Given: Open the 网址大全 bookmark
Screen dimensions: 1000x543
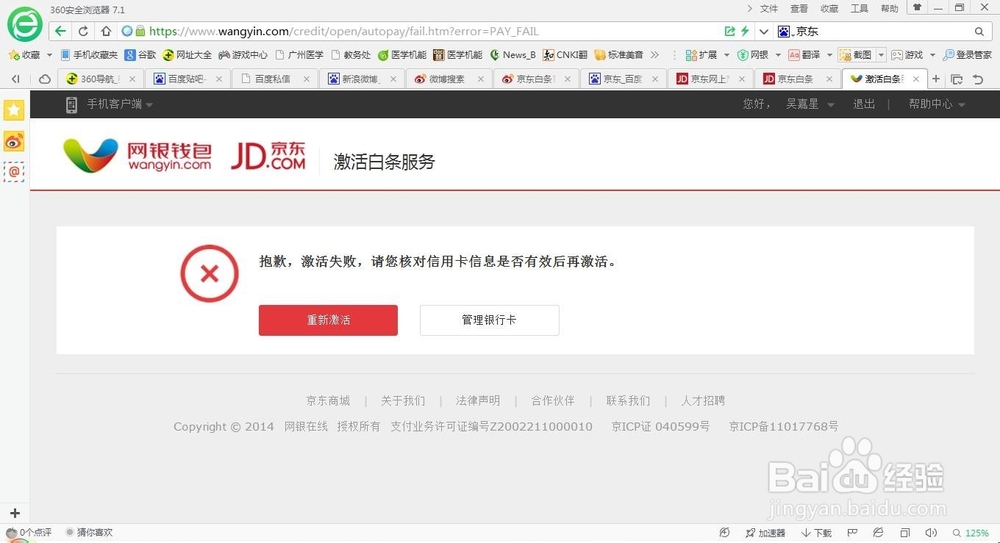Looking at the screenshot, I should [187, 55].
